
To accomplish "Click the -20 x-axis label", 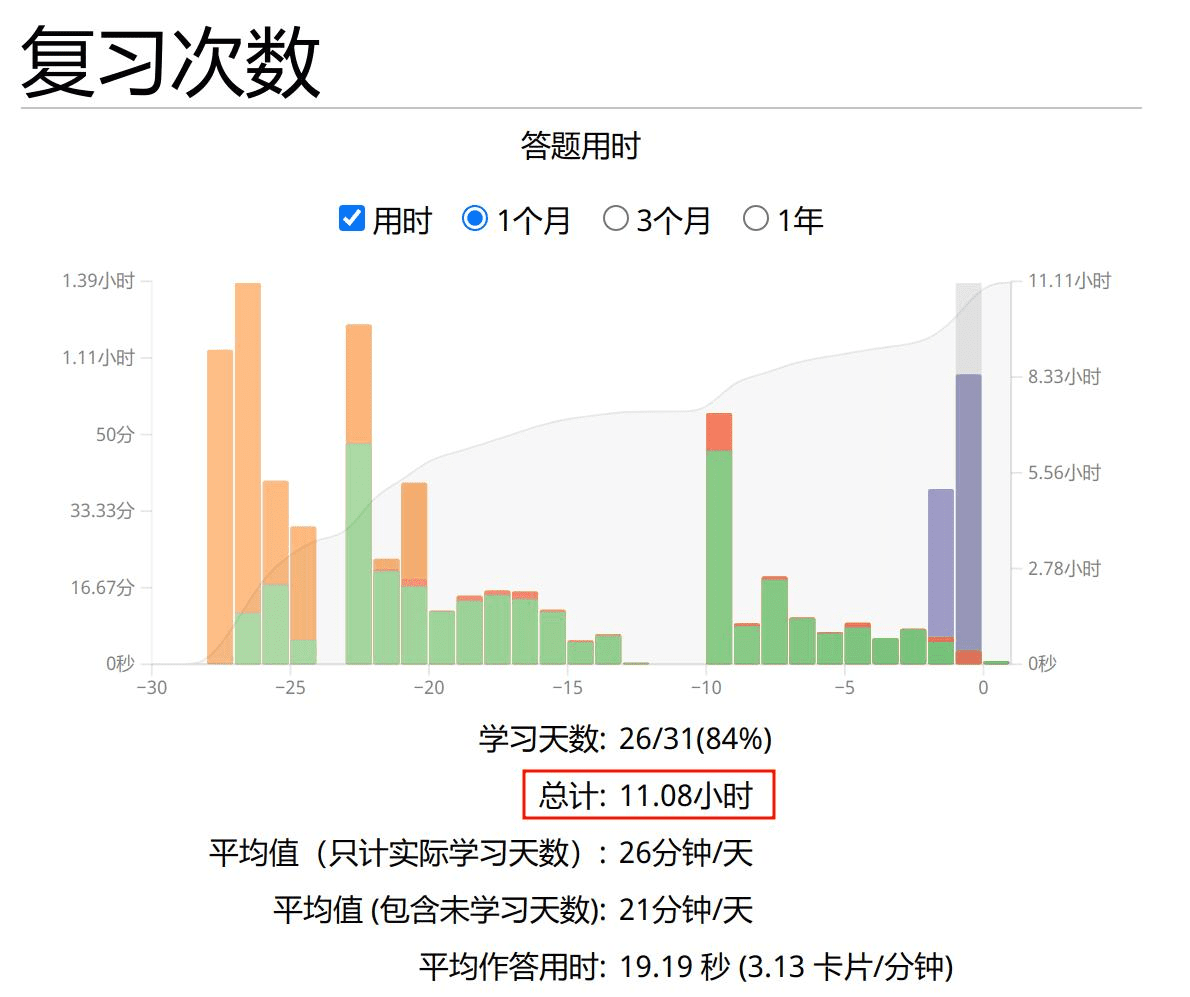I will [x=429, y=687].
